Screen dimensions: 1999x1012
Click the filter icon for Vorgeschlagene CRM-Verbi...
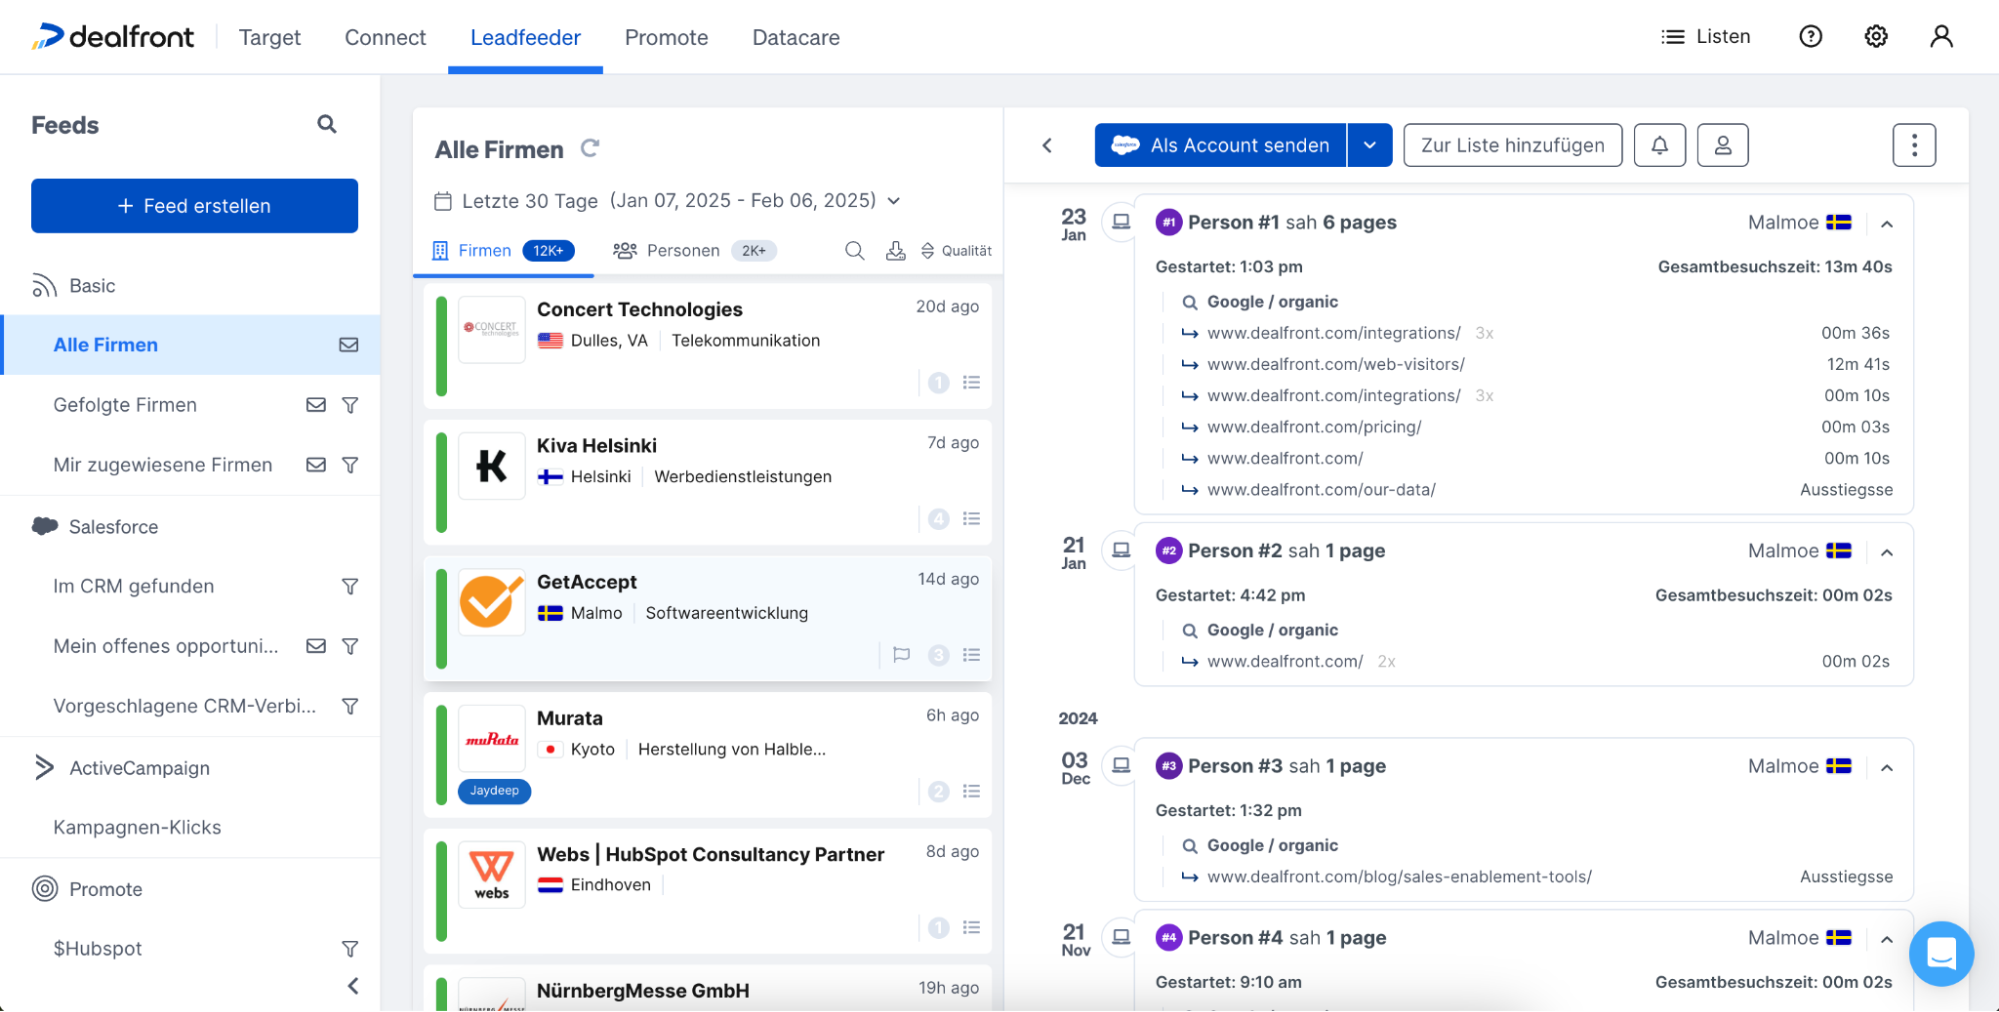[350, 706]
